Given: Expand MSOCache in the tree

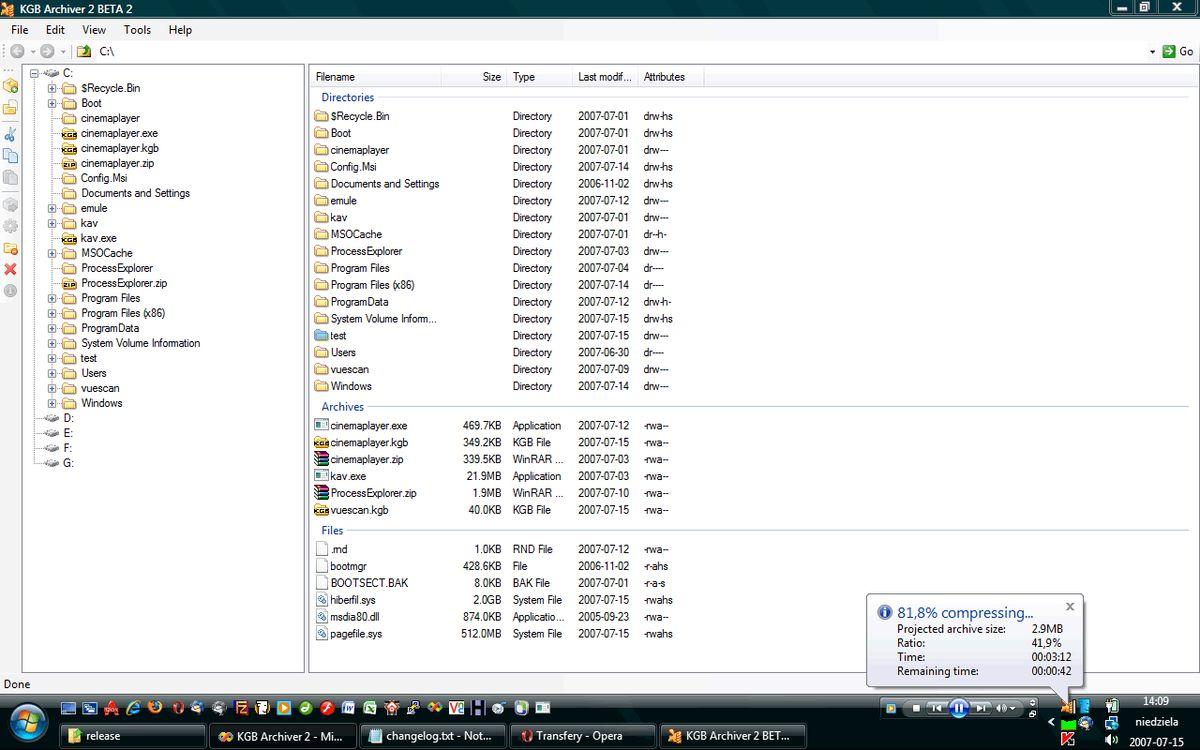Looking at the screenshot, I should [x=52, y=253].
